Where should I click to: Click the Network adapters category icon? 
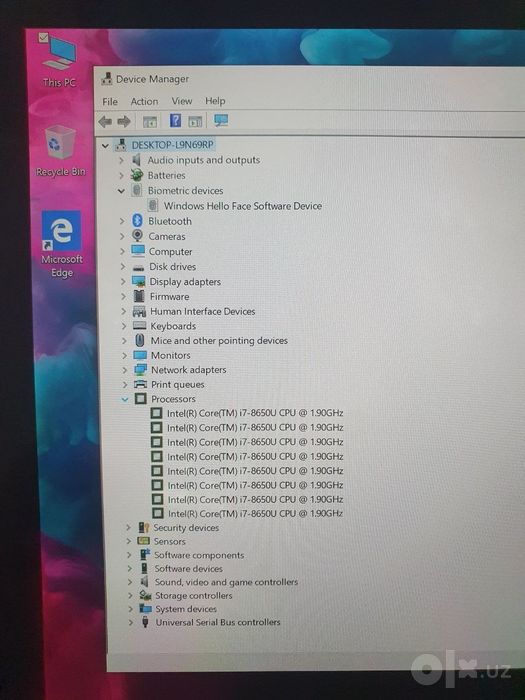point(141,370)
